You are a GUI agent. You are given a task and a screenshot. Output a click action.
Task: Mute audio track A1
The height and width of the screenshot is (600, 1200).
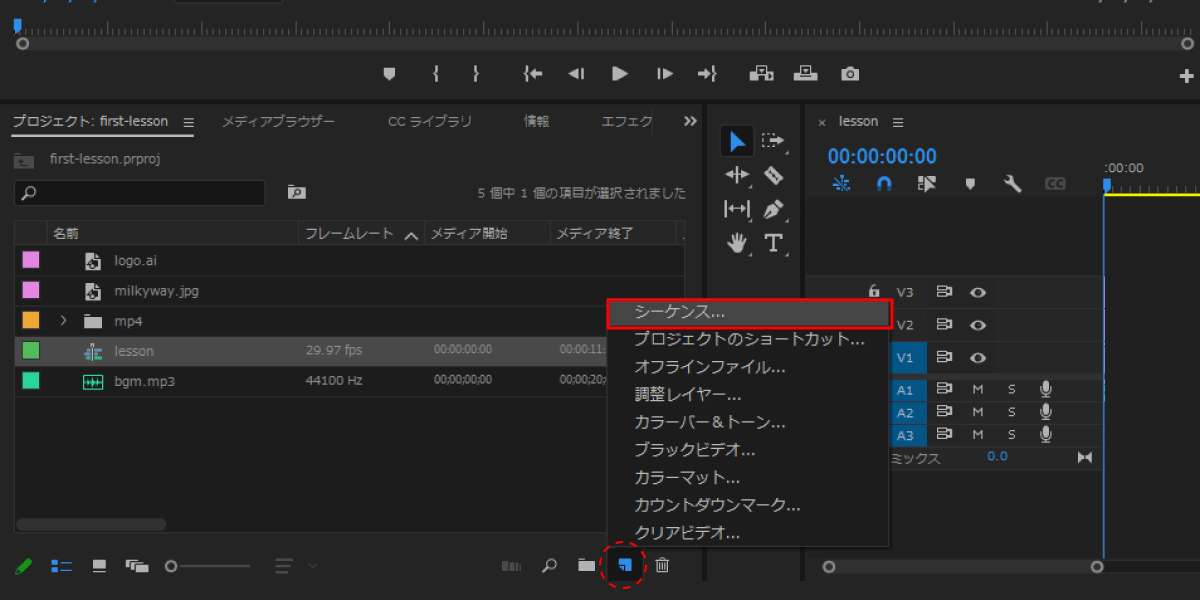coord(978,389)
